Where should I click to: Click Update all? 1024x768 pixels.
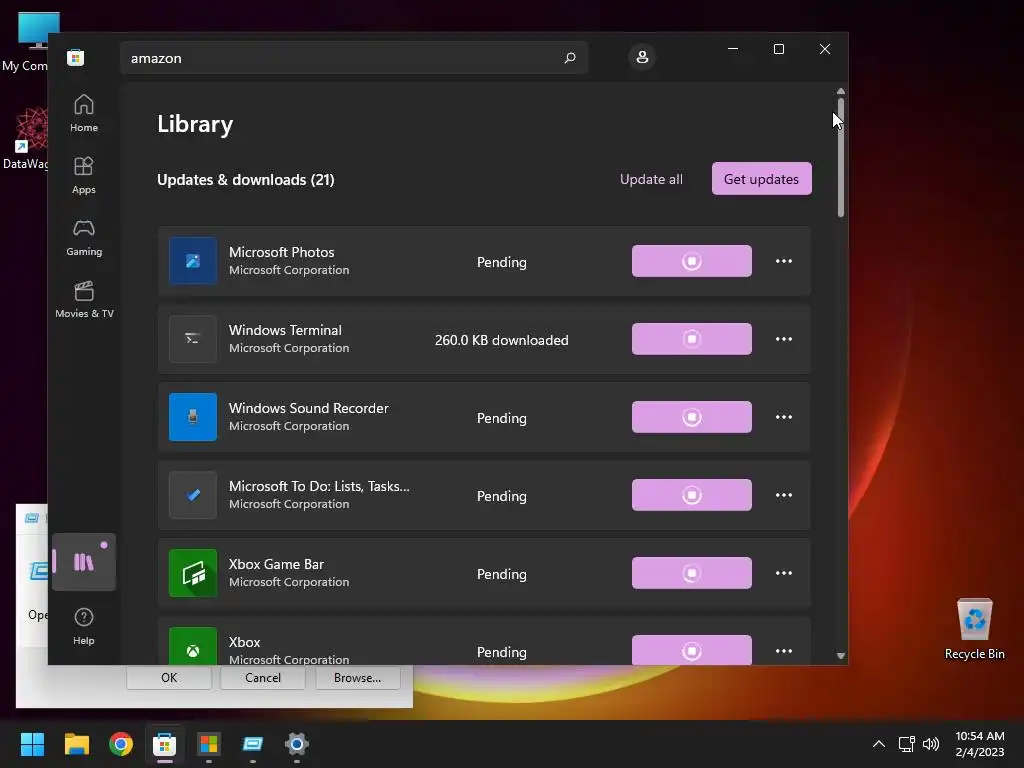pyautogui.click(x=651, y=179)
